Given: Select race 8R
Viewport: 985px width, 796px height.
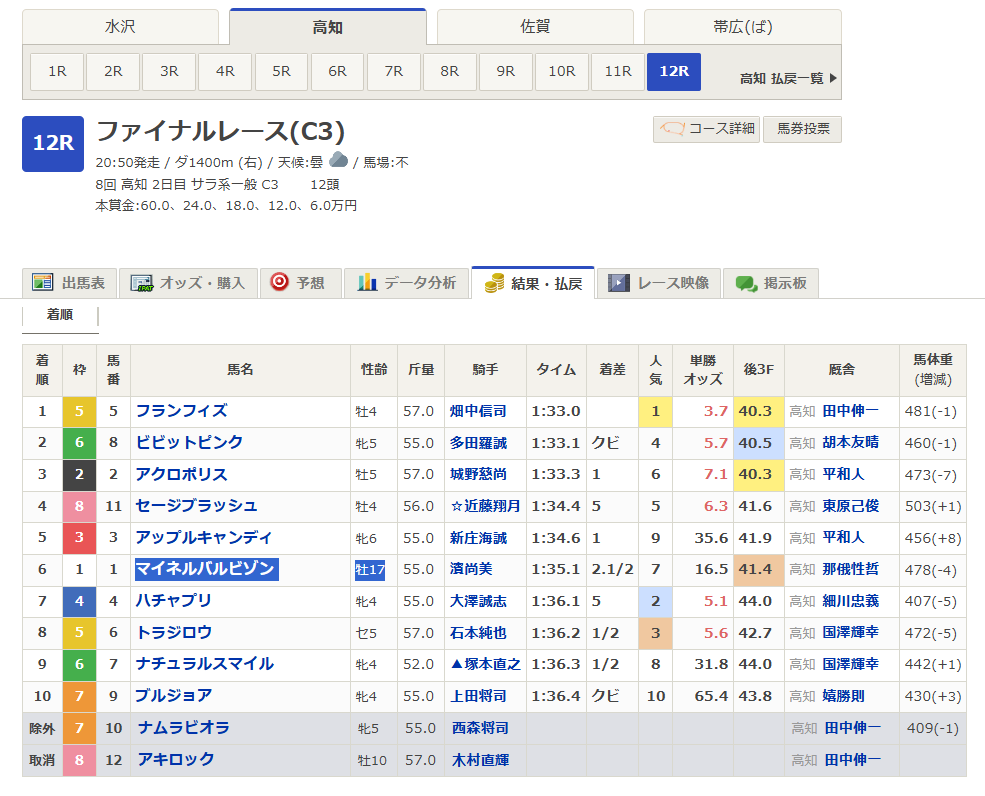Looking at the screenshot, I should (x=450, y=72).
